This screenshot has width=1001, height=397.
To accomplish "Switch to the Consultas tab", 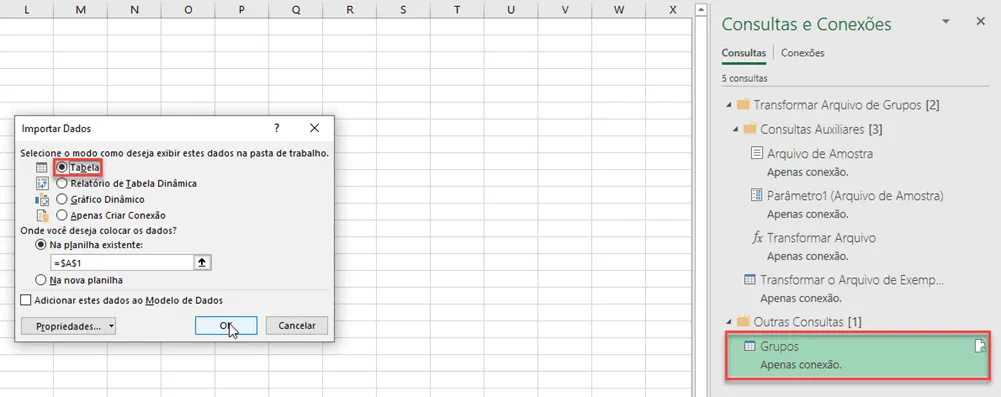I will coord(744,53).
